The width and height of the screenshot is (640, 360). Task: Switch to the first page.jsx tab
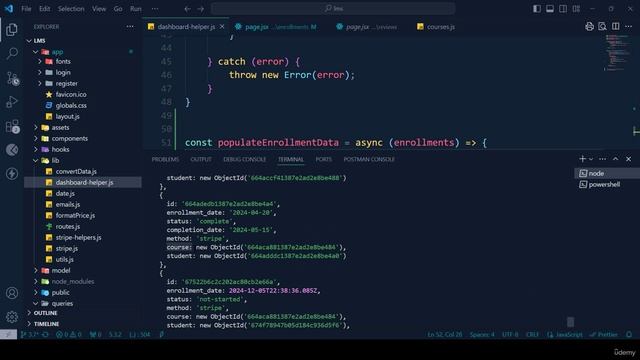click(276, 27)
